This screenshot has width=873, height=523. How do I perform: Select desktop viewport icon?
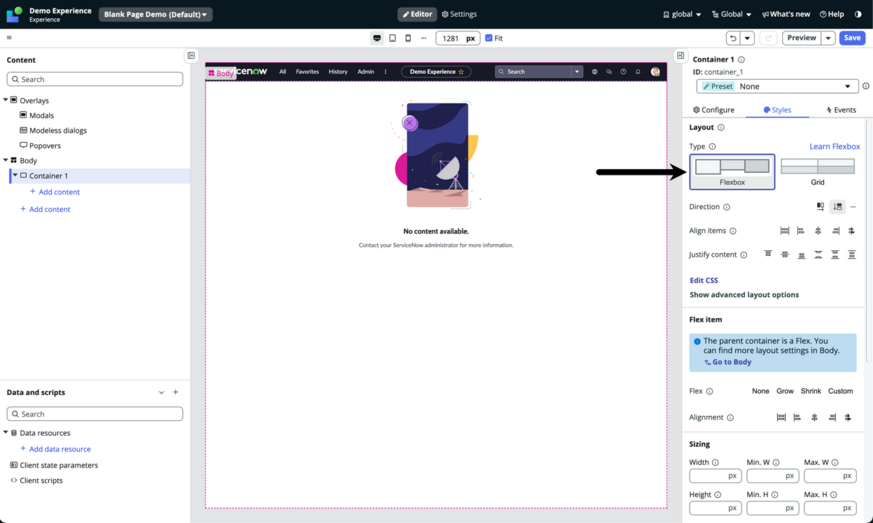377,38
